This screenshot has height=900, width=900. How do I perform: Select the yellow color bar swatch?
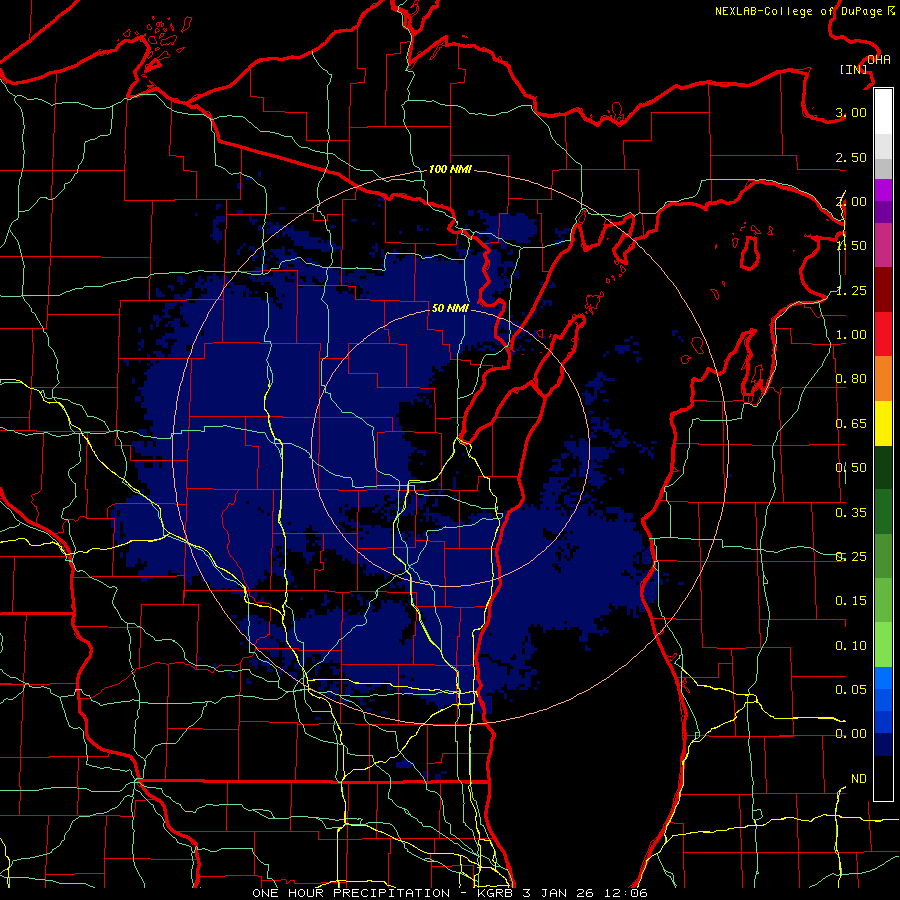pos(883,423)
